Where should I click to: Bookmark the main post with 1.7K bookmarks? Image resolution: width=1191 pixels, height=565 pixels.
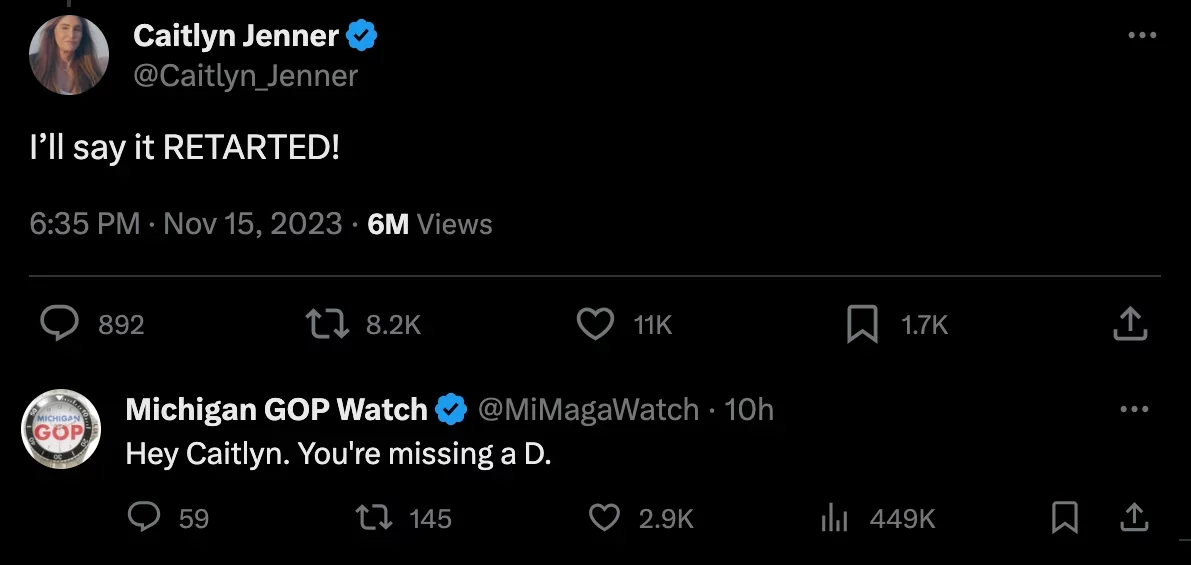coord(862,324)
